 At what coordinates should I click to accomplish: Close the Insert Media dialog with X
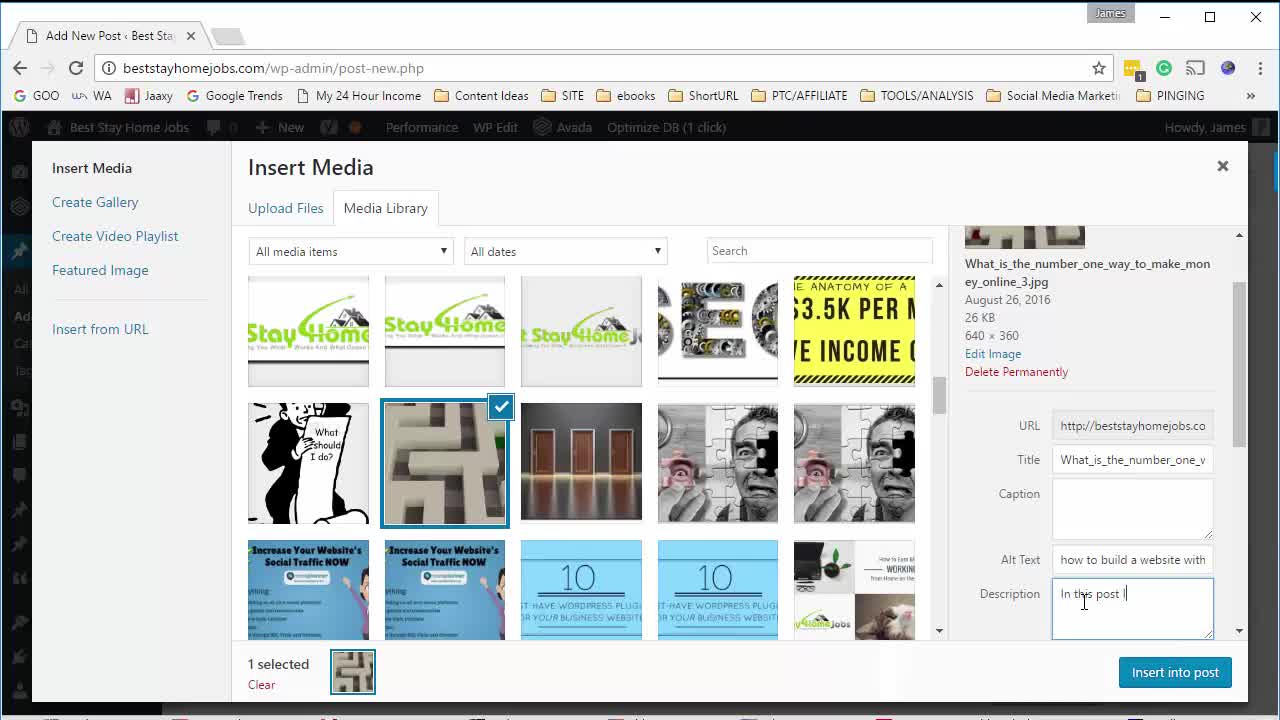(1222, 166)
